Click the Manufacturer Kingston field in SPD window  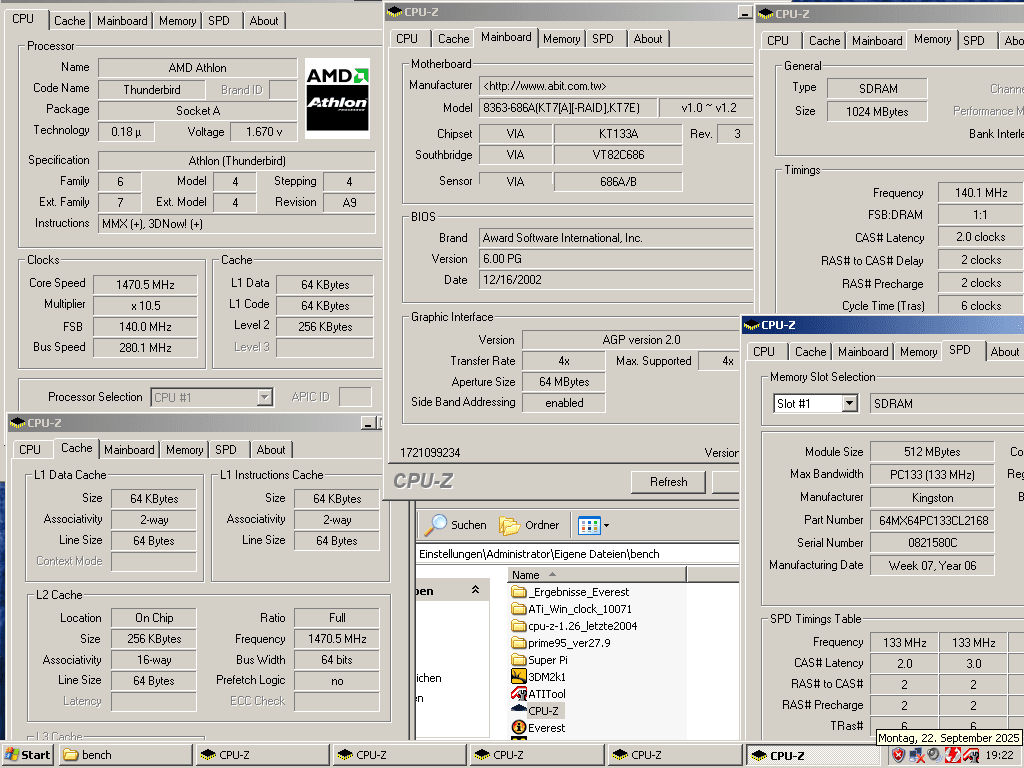click(x=933, y=498)
